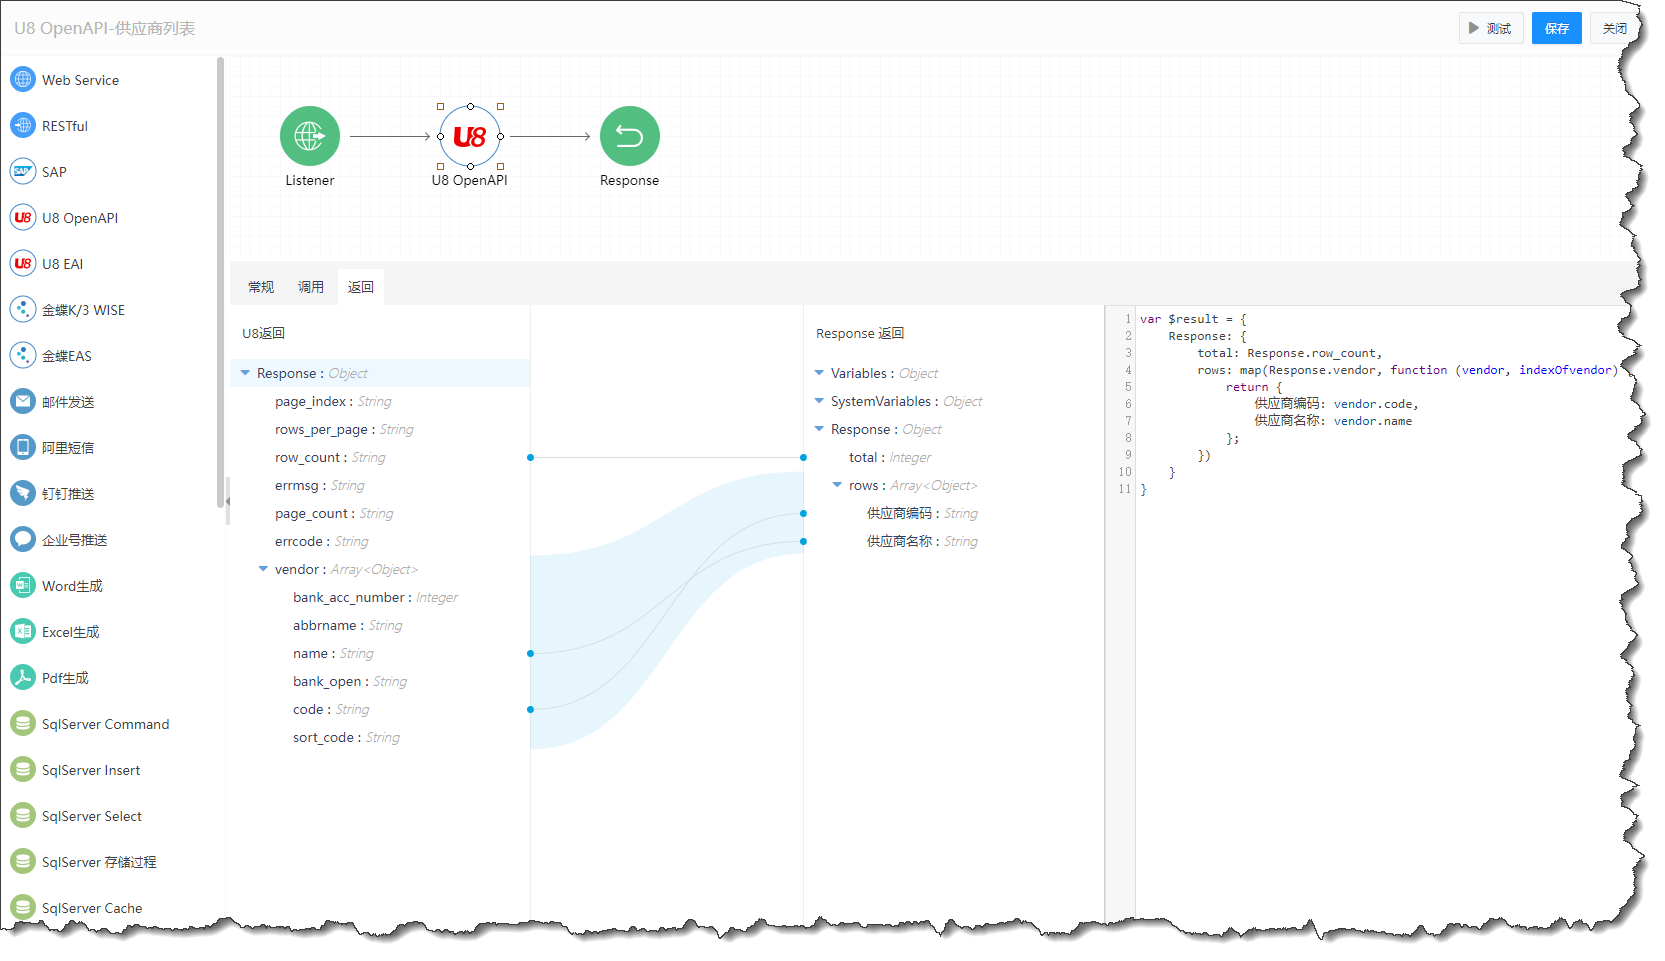
Task: Click the code field mapping connector dot
Action: [530, 709]
